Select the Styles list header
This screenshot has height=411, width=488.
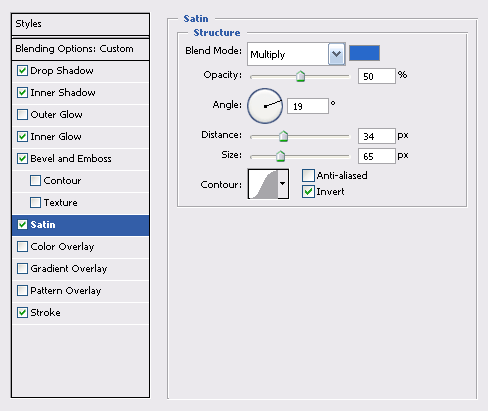(x=80, y=24)
